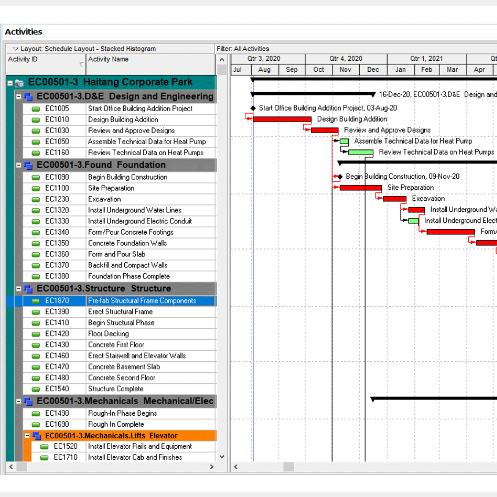This screenshot has height=497, width=497.
Task: Click the WBS icon beside Structure
Action: click(x=28, y=289)
